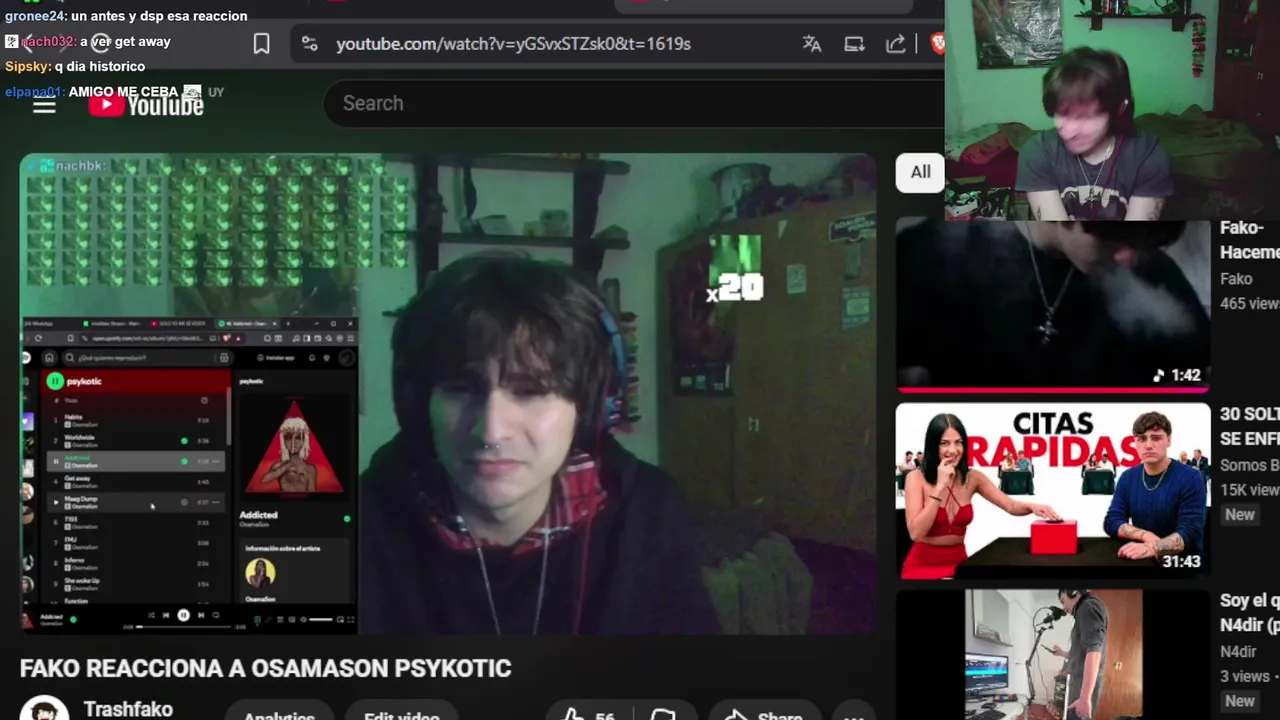Screen dimensions: 1280x720
Task: Open the 'Soy el q' N4dir video title
Action: (1249, 612)
